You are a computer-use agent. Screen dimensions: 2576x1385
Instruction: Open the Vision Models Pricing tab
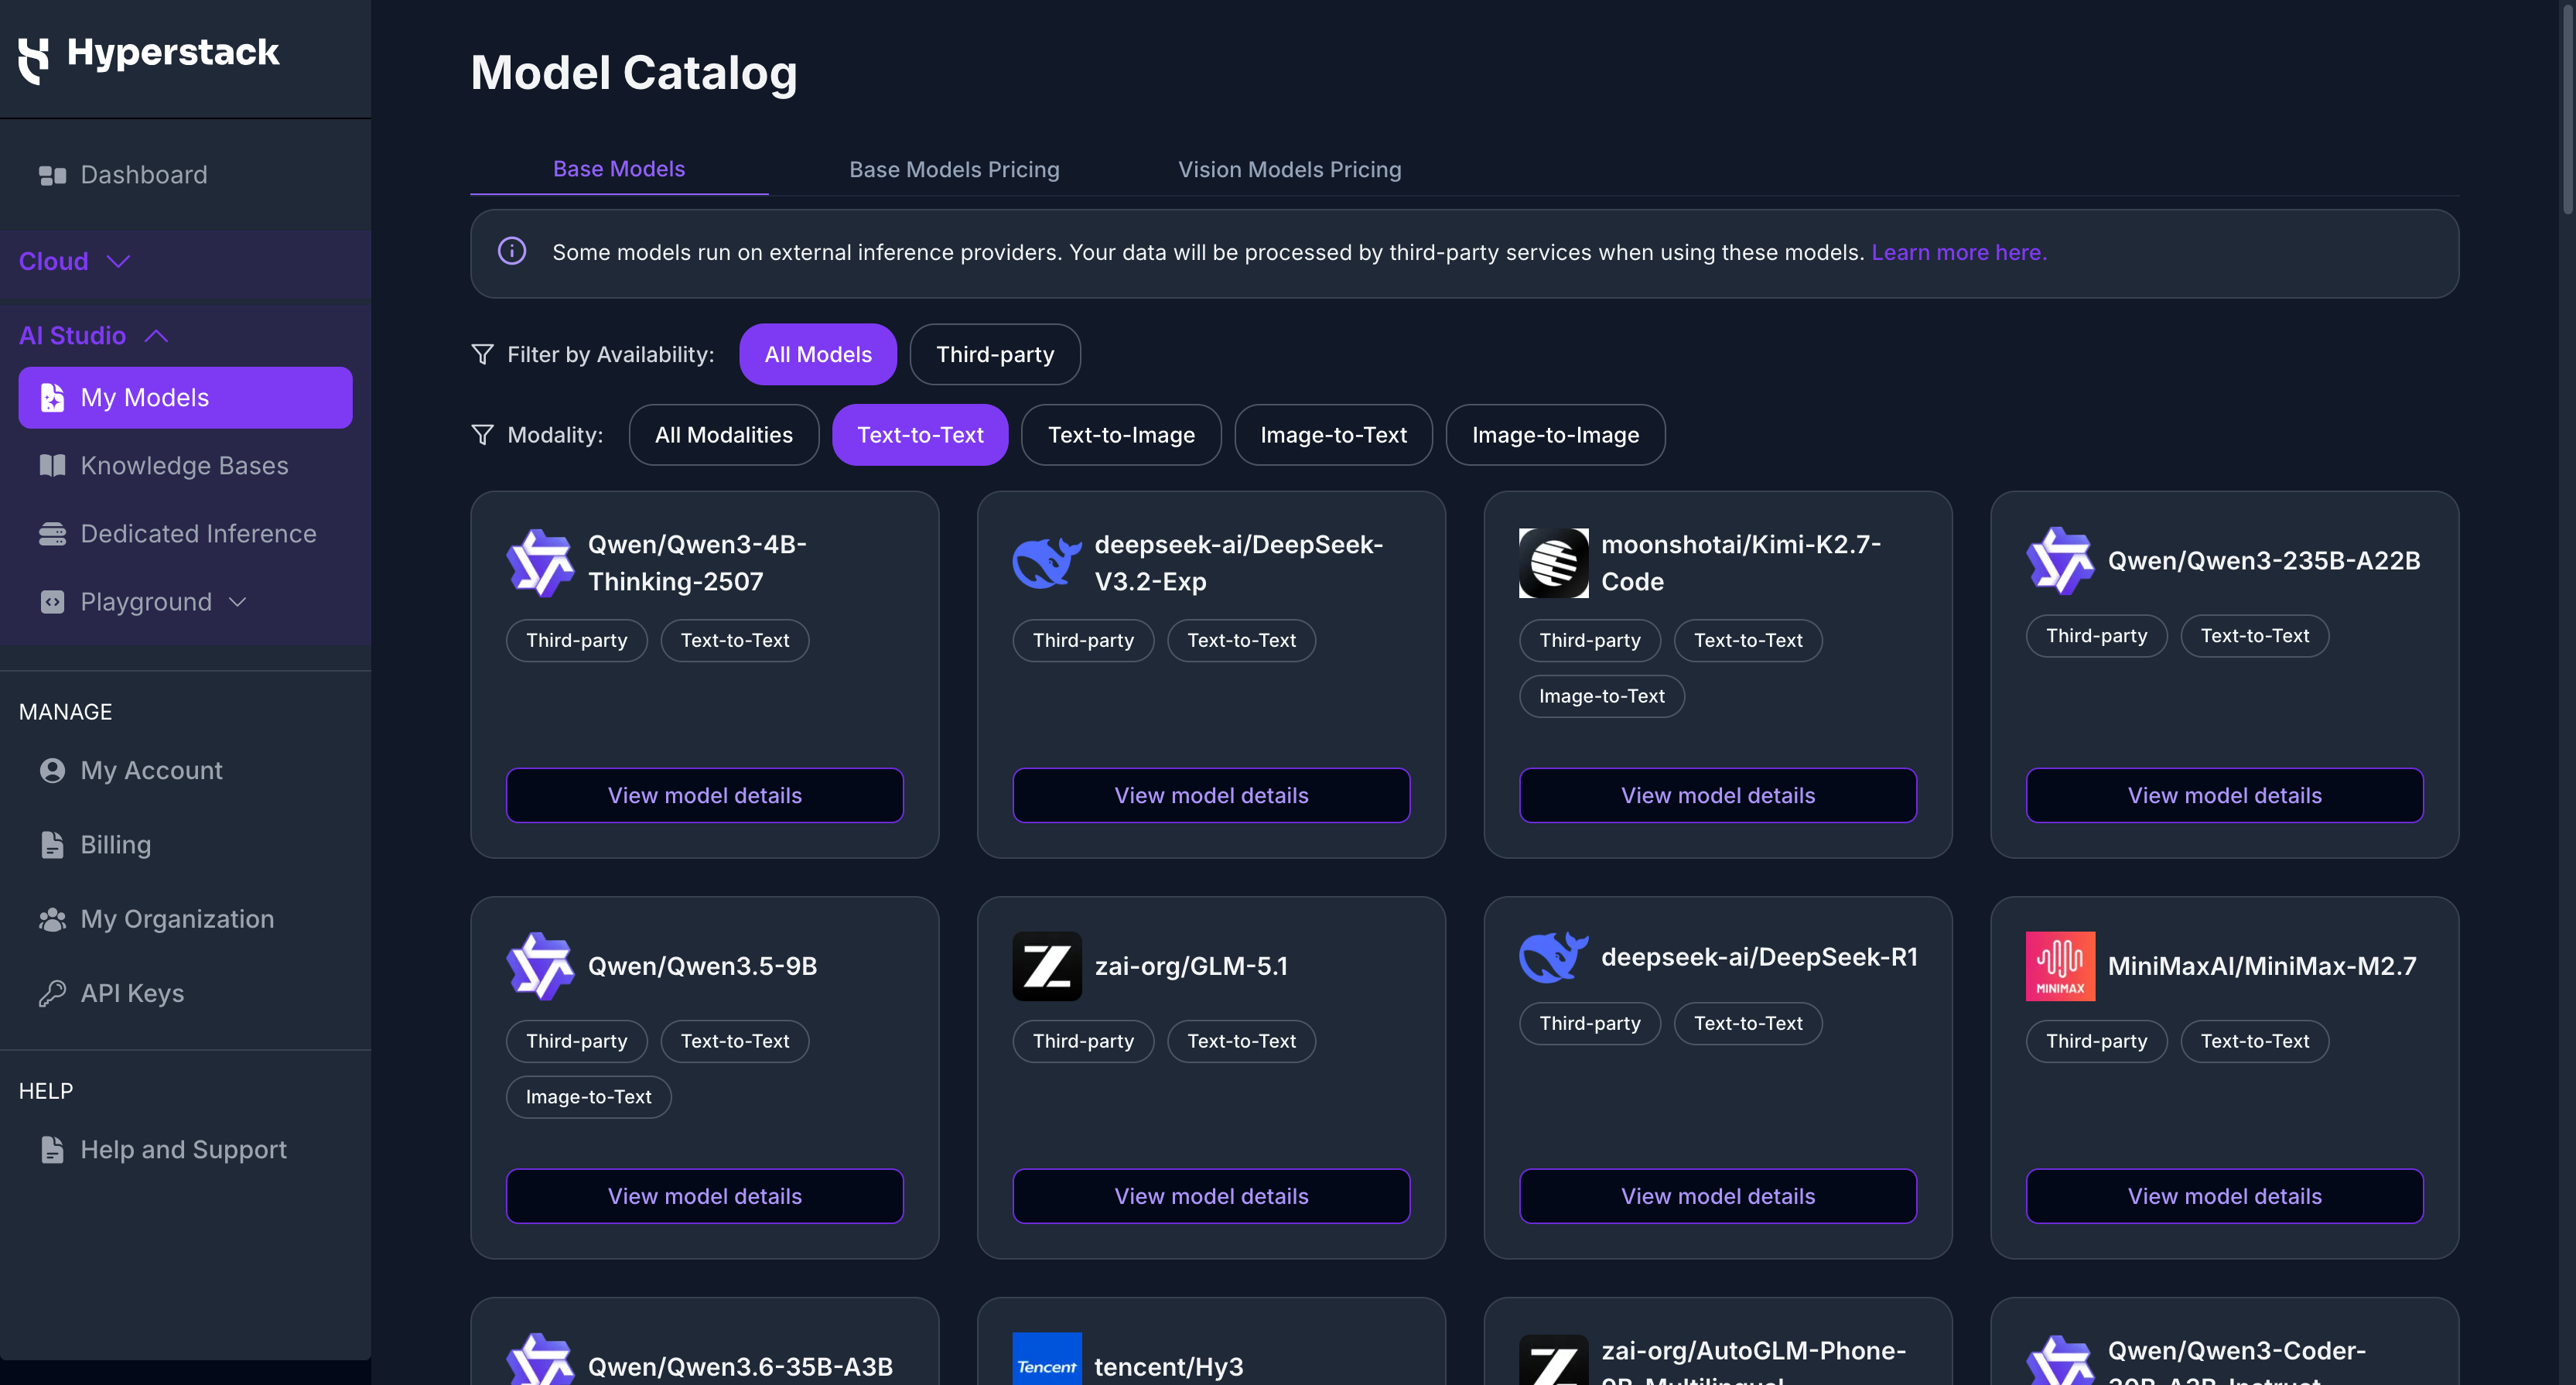[1289, 170]
